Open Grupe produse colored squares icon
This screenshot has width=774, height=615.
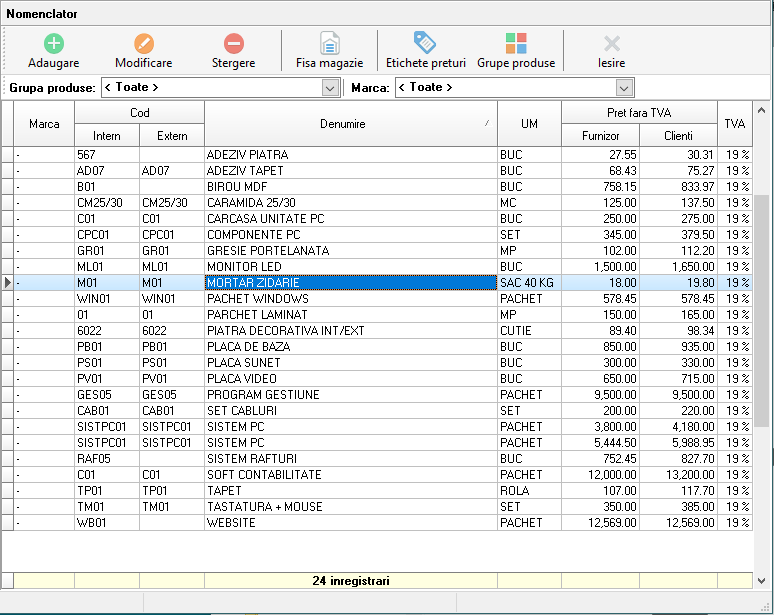[515, 44]
